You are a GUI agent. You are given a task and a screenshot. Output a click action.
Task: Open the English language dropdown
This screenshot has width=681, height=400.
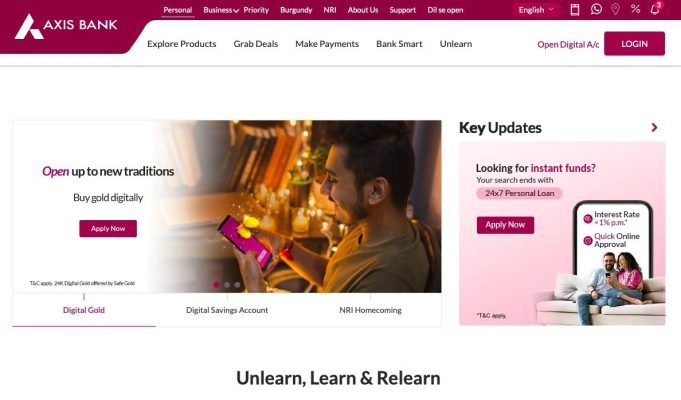tap(536, 10)
